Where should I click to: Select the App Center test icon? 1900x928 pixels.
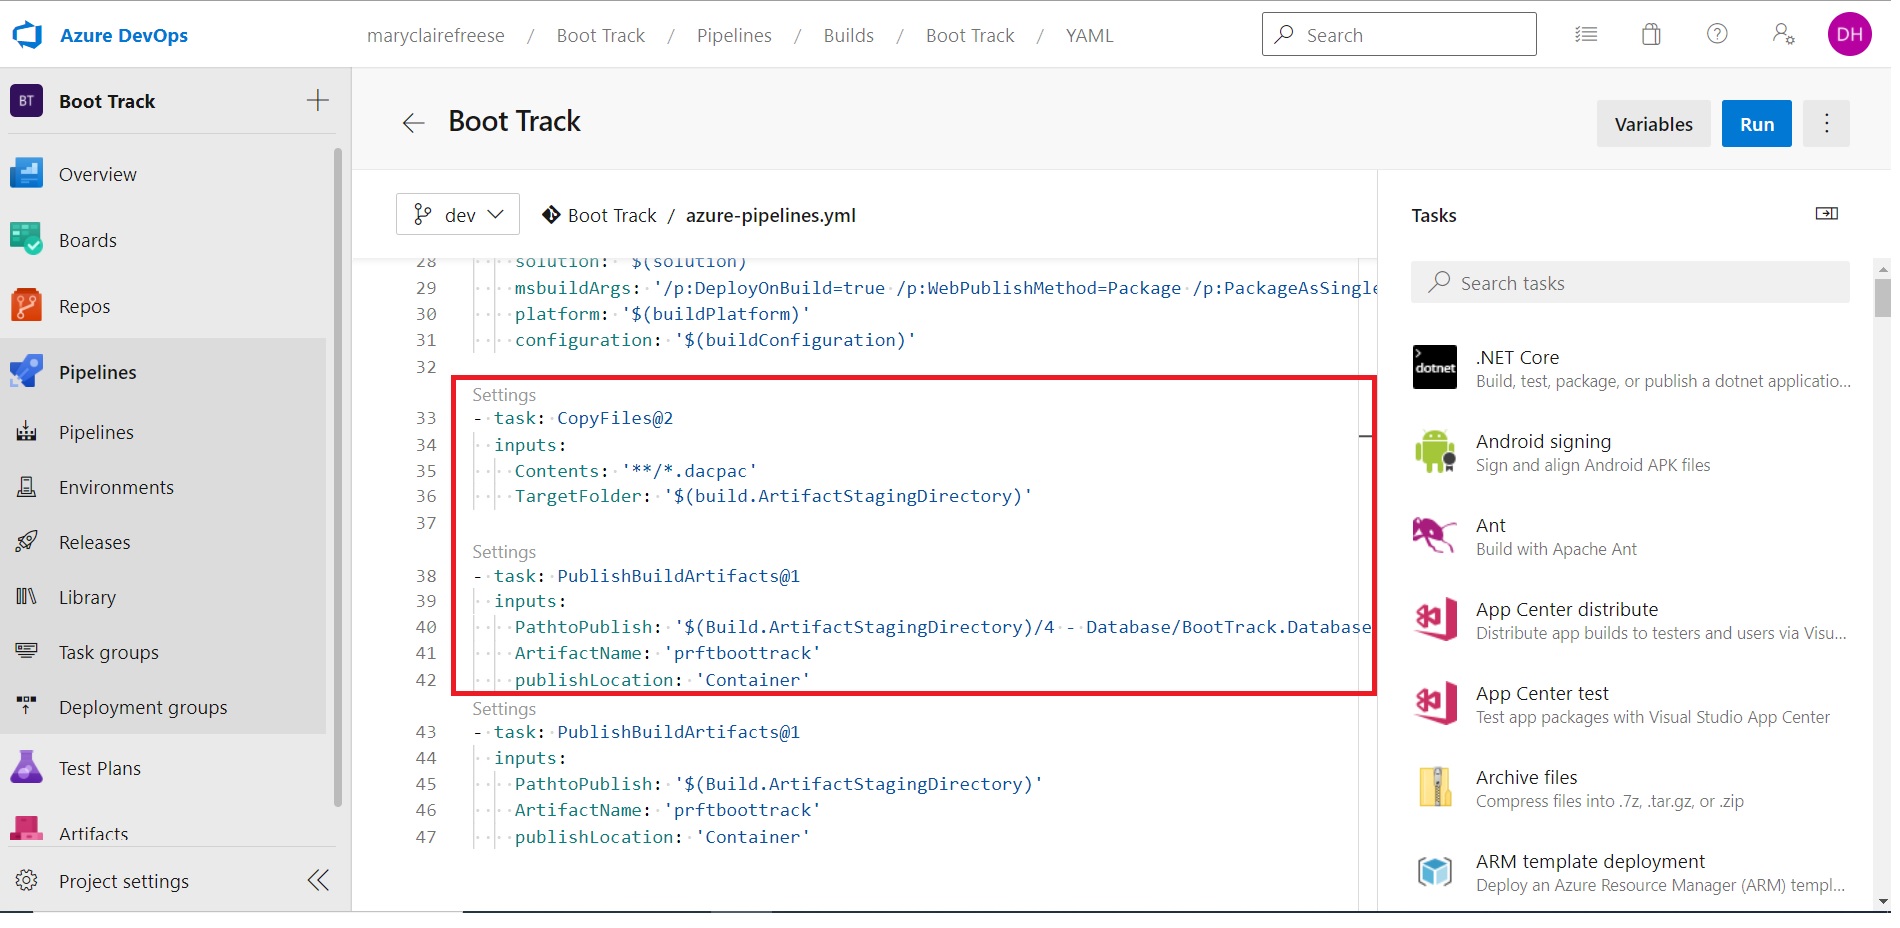(x=1435, y=704)
